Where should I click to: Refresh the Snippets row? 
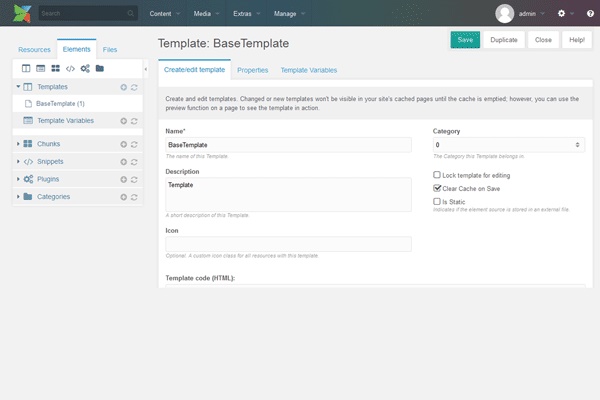[134, 162]
